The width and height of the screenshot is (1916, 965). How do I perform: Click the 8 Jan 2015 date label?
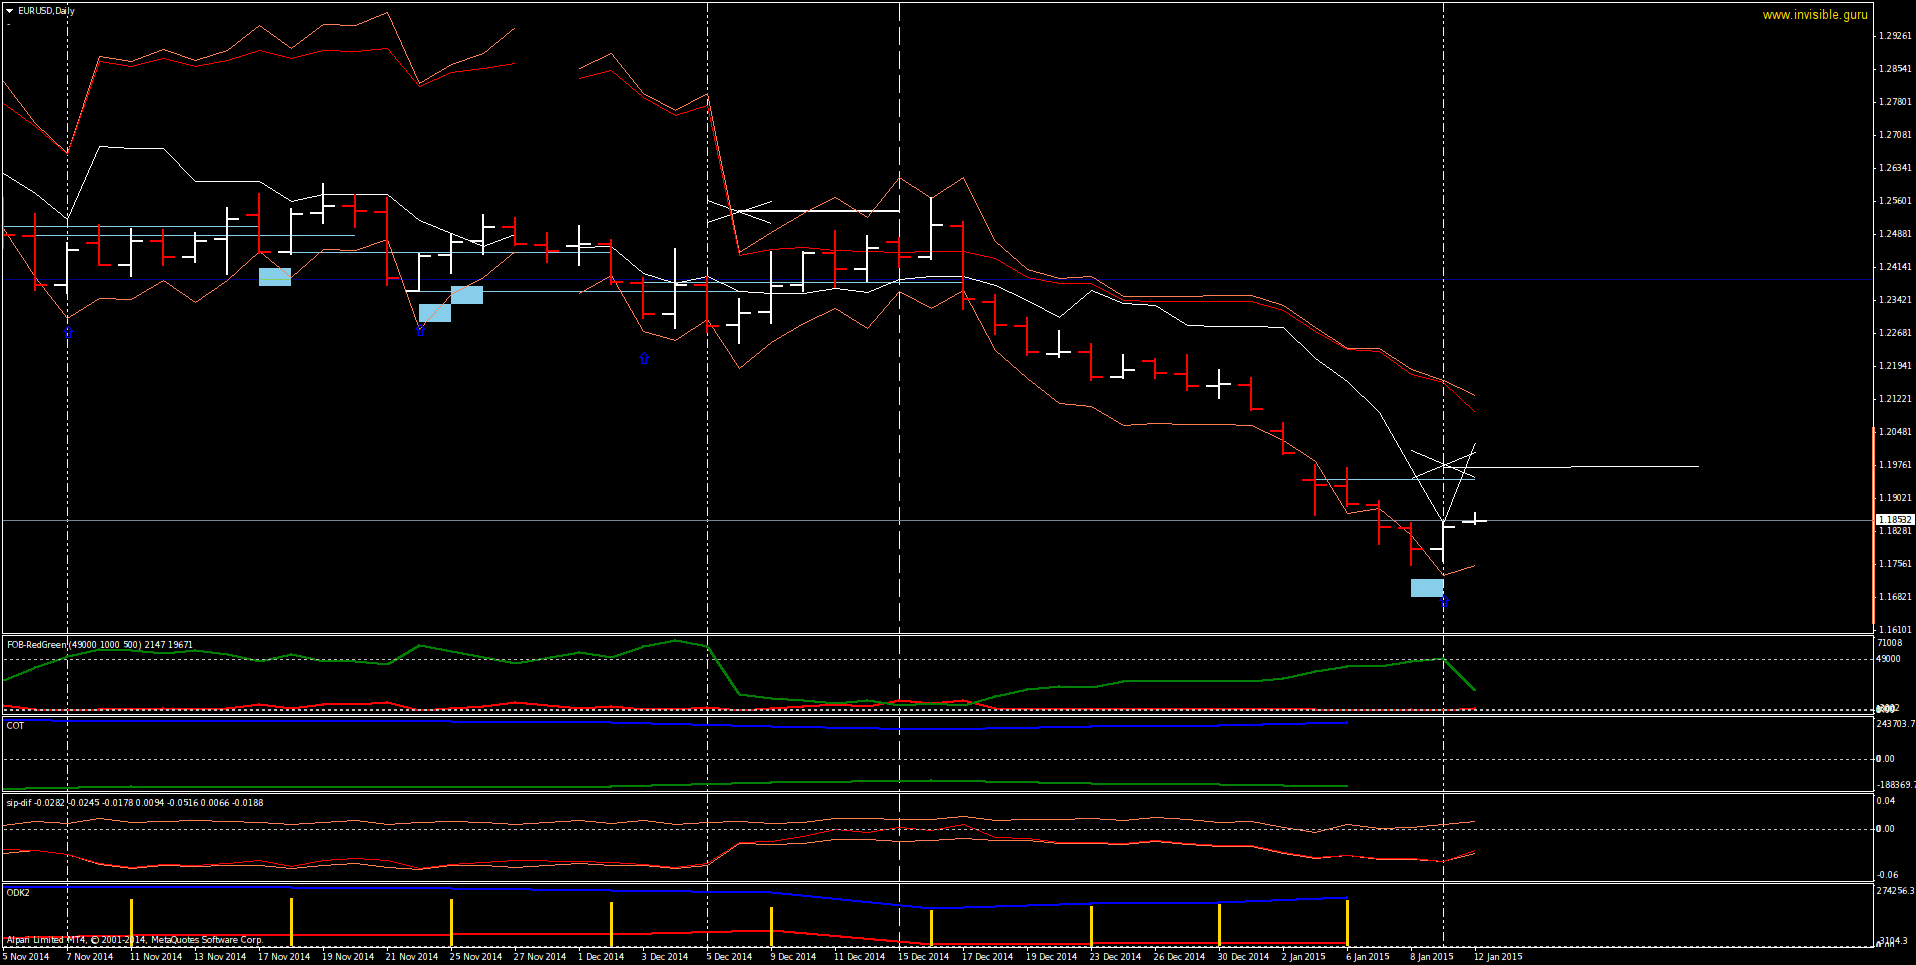click(x=1432, y=957)
